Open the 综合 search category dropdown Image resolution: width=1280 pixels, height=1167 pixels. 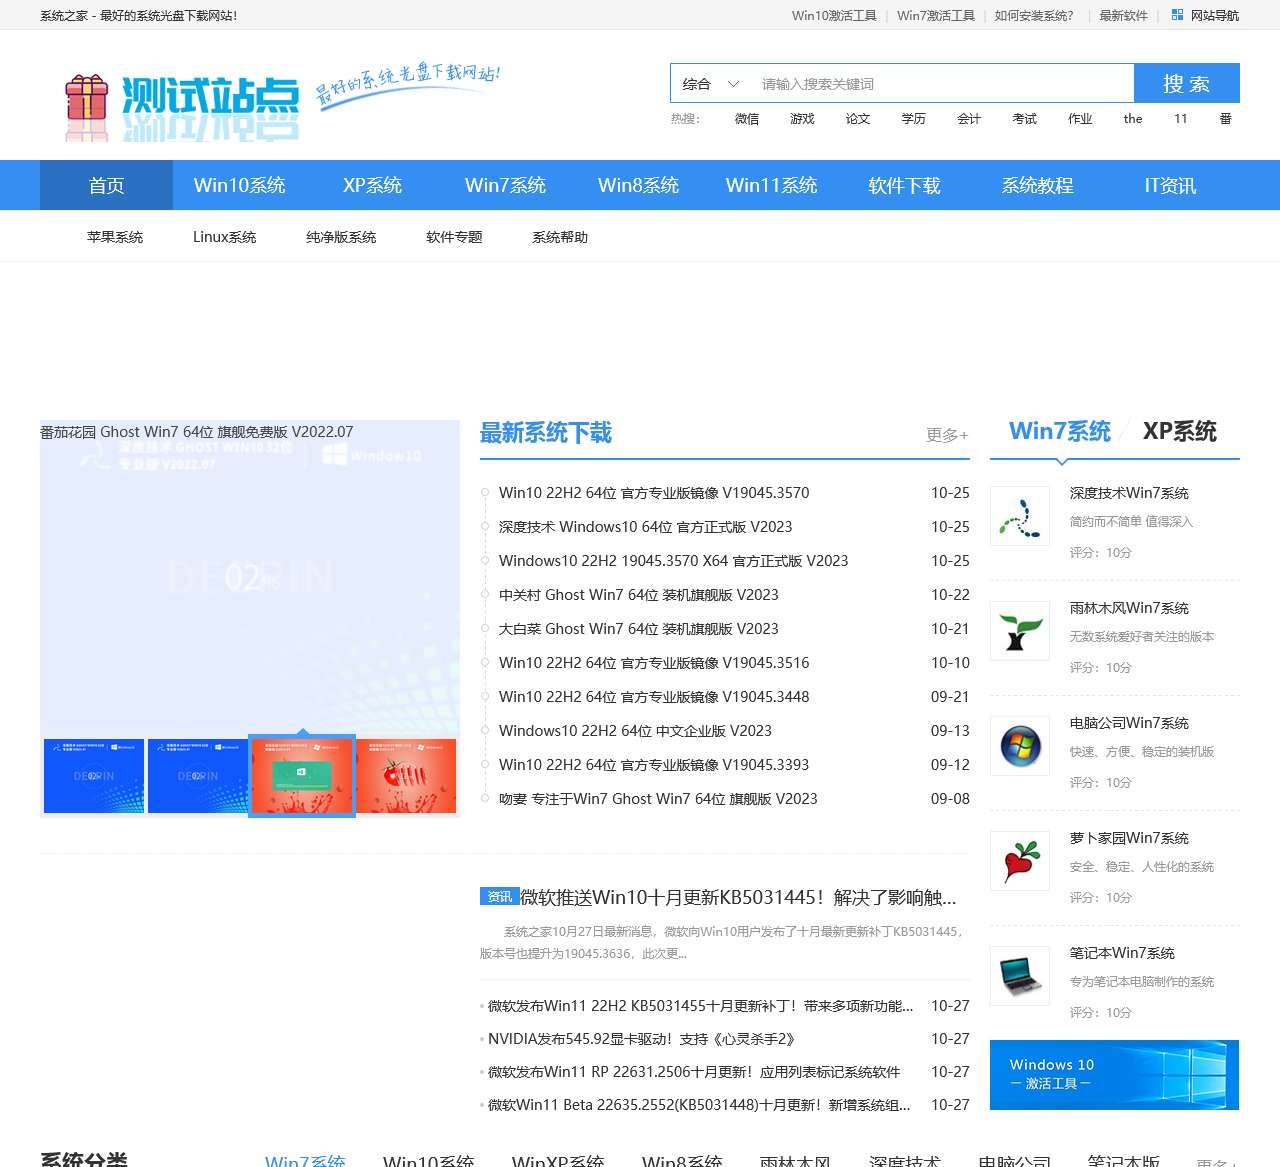710,84
